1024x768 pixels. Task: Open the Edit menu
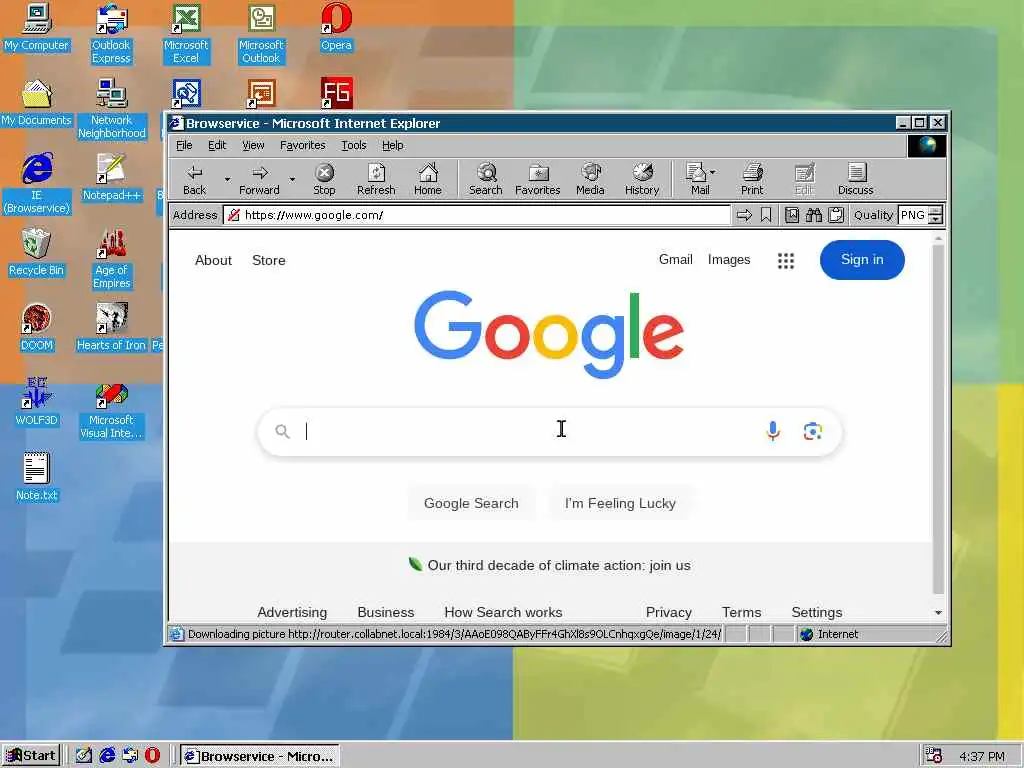[x=217, y=145]
